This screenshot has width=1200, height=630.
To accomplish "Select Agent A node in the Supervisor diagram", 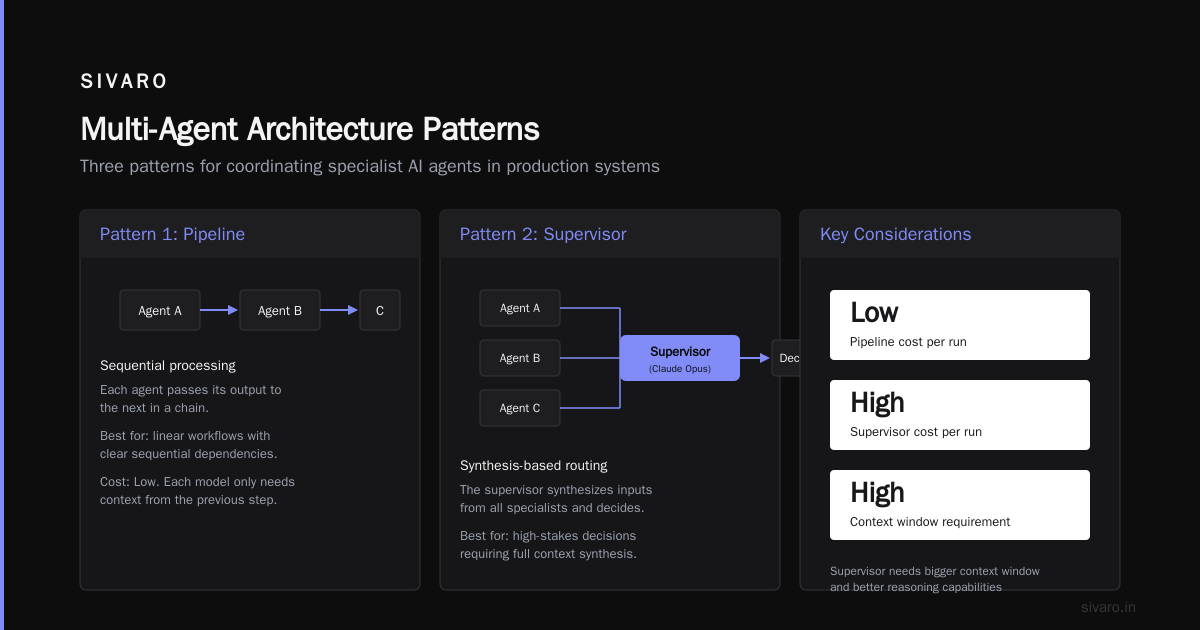I will tap(520, 308).
